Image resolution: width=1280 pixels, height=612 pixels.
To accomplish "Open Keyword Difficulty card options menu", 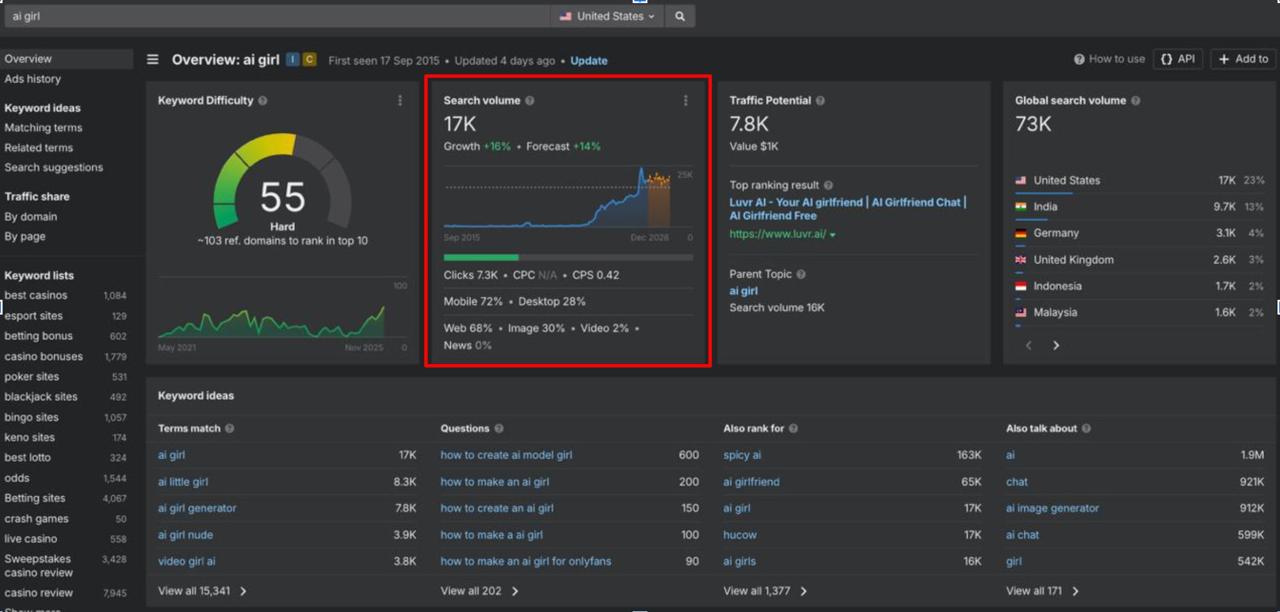I will click(400, 101).
